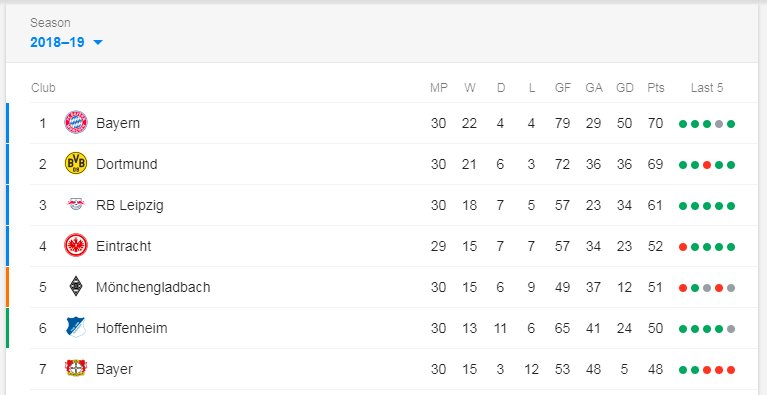Select the 2018–19 season text
The image size is (767, 395).
click(x=57, y=43)
